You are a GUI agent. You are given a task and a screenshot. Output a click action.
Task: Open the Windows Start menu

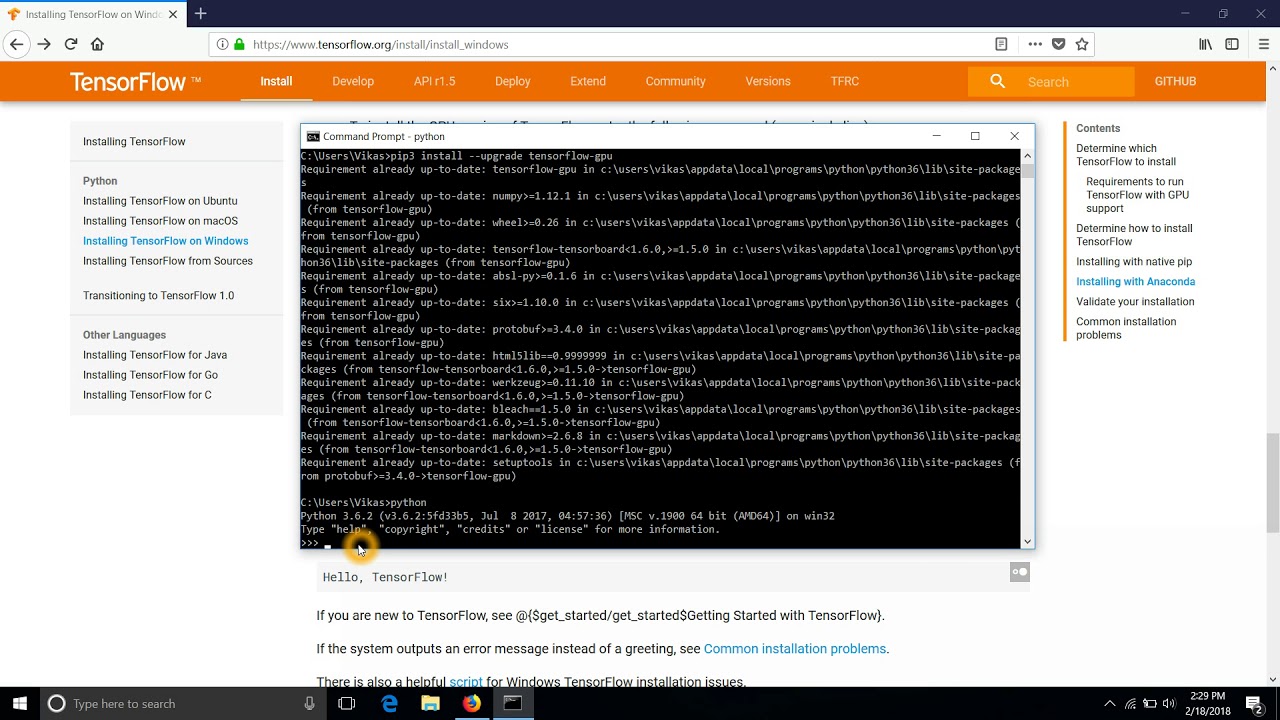point(19,703)
